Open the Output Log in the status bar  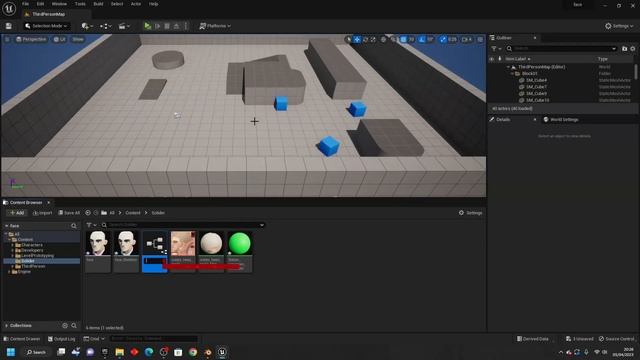(x=62, y=339)
